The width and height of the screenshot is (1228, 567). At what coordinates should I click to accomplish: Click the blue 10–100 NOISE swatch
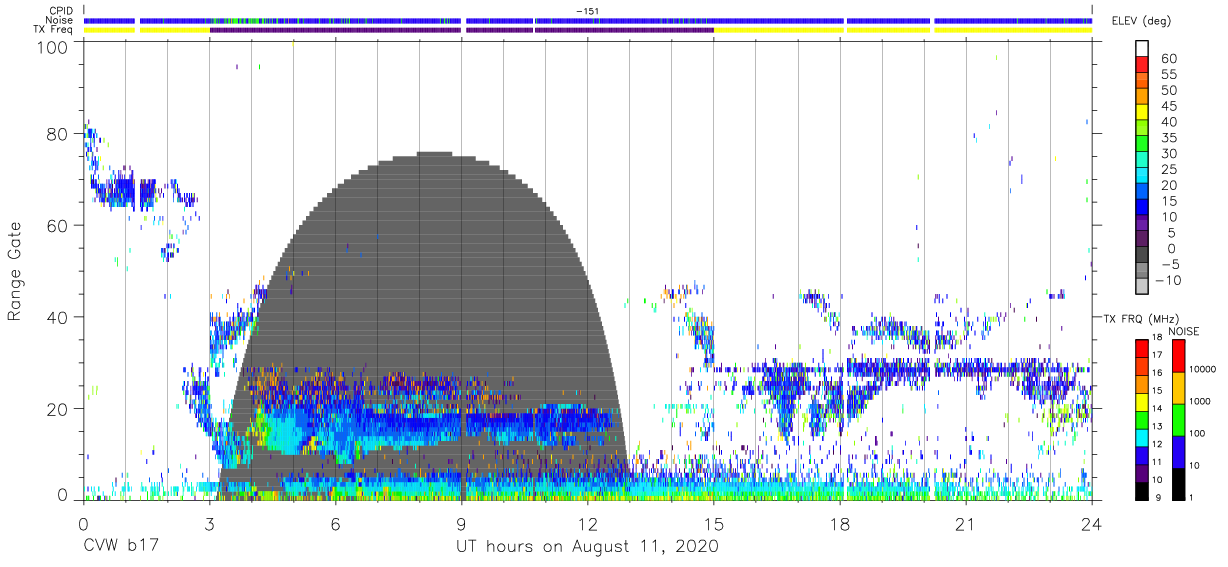tap(1177, 451)
